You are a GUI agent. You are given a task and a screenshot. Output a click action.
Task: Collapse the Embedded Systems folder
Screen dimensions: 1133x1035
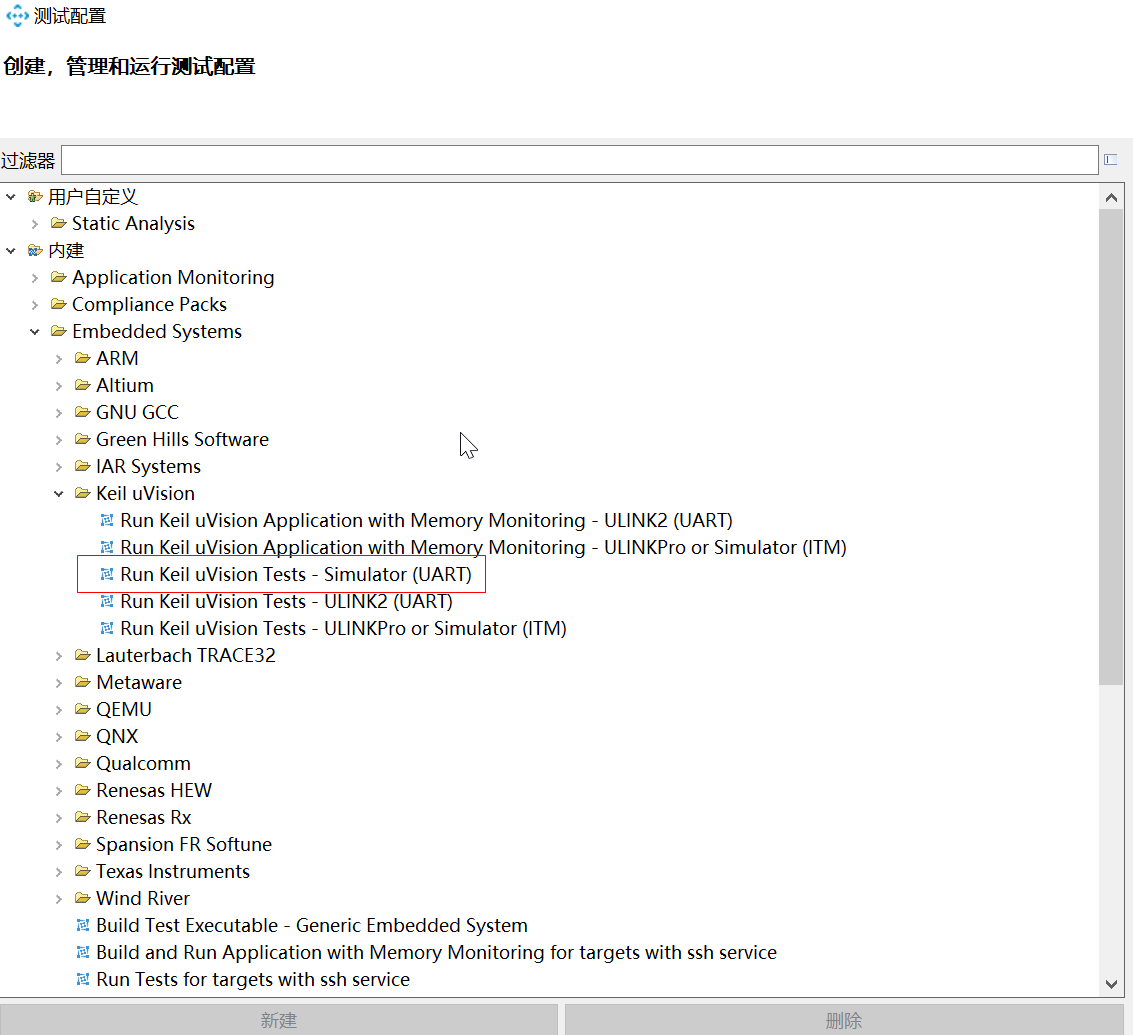pyautogui.click(x=35, y=332)
